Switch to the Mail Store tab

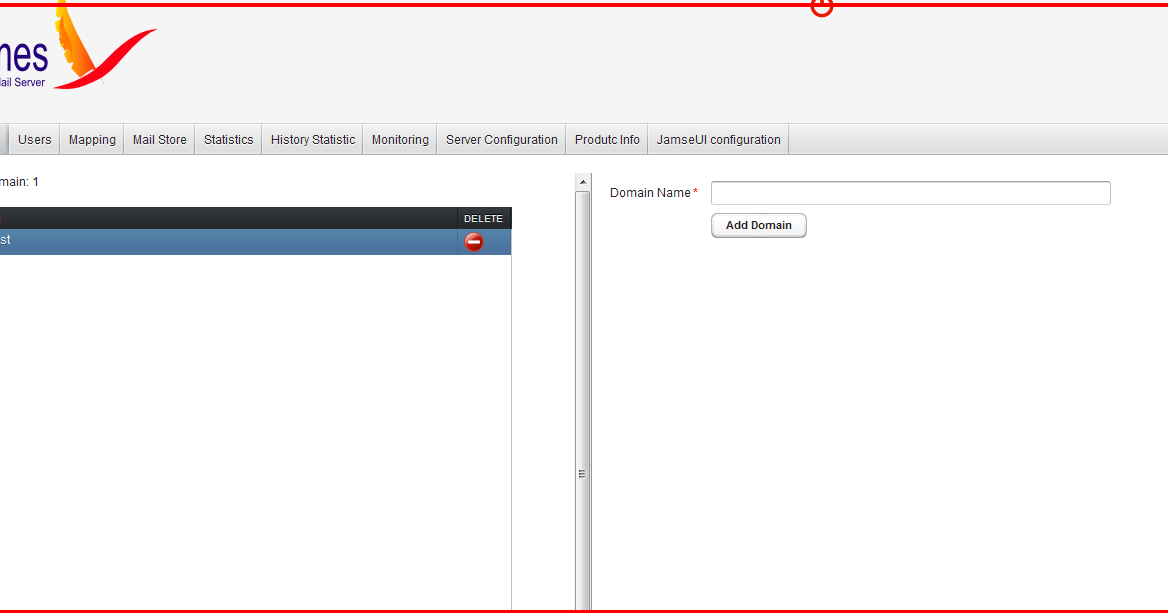159,139
